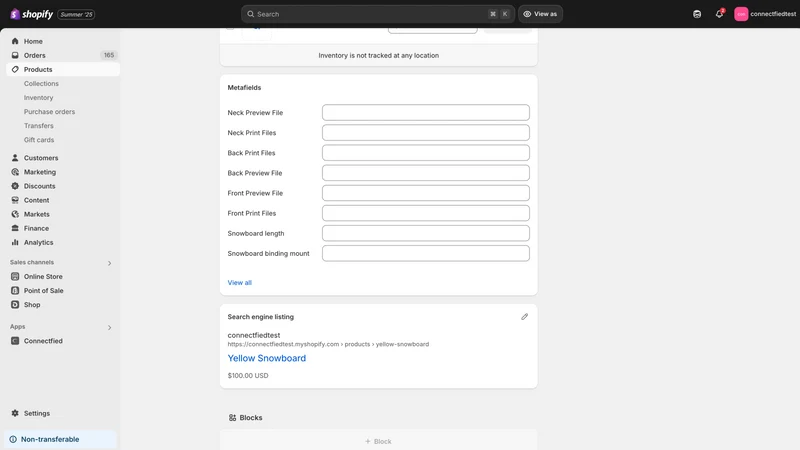Edit search engine listing pencil icon
Screen dimensions: 800x450
524,317
